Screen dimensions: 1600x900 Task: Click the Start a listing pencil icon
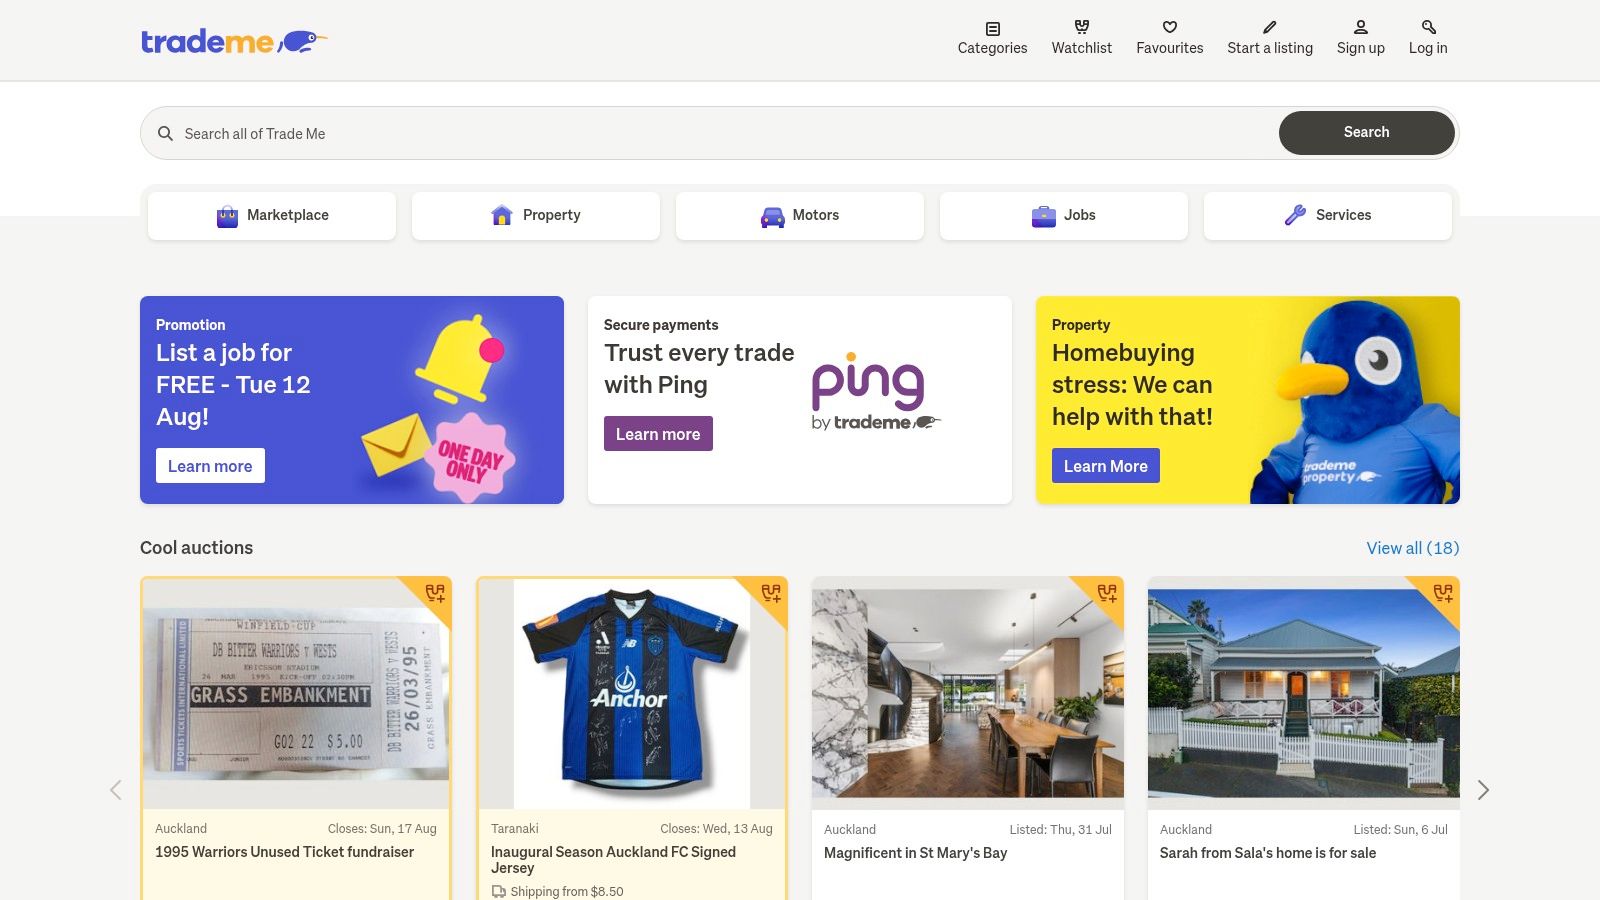point(1269,27)
